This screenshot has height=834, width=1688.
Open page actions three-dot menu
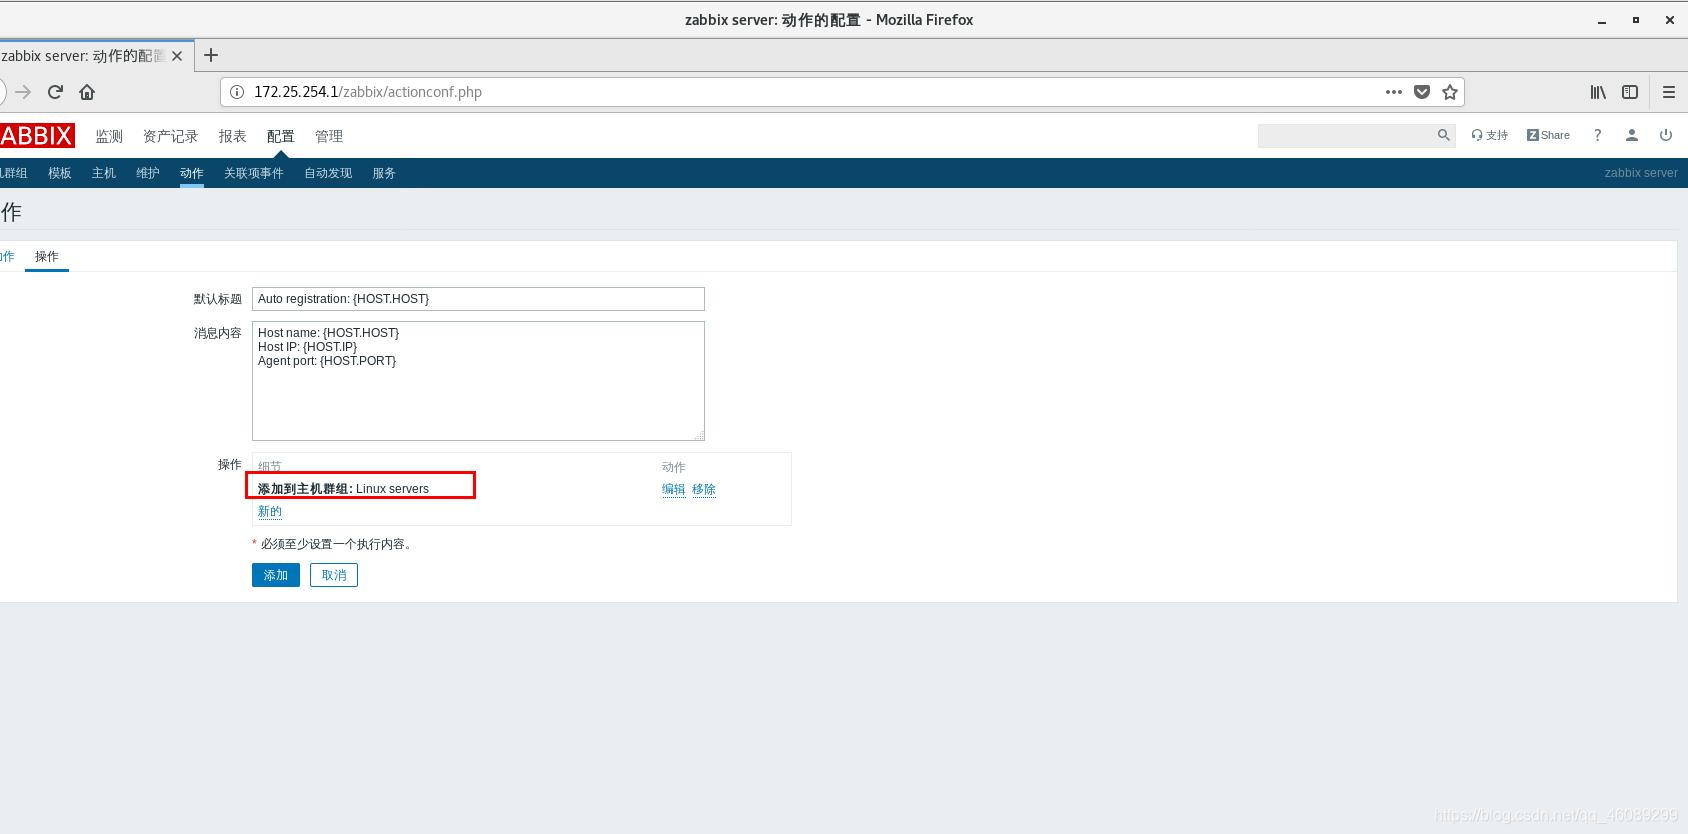[1393, 92]
